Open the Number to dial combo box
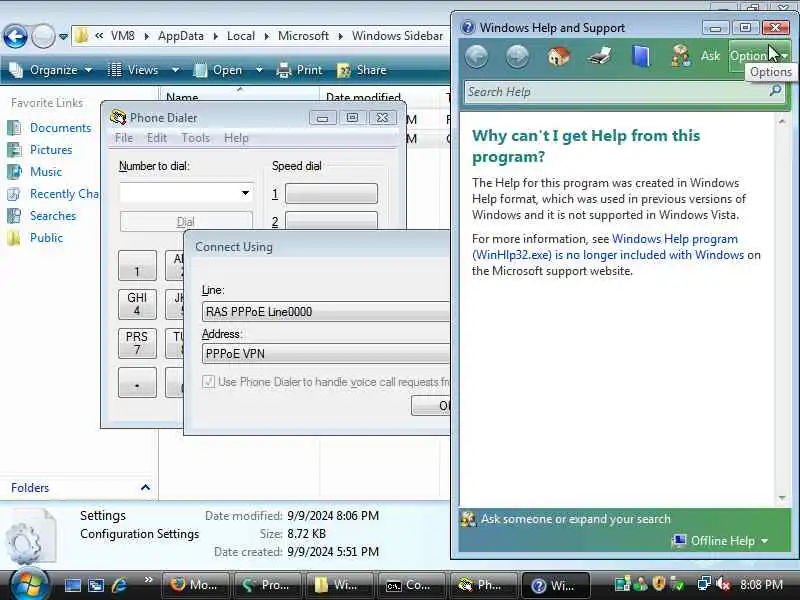Viewport: 800px width, 600px height. (186, 193)
